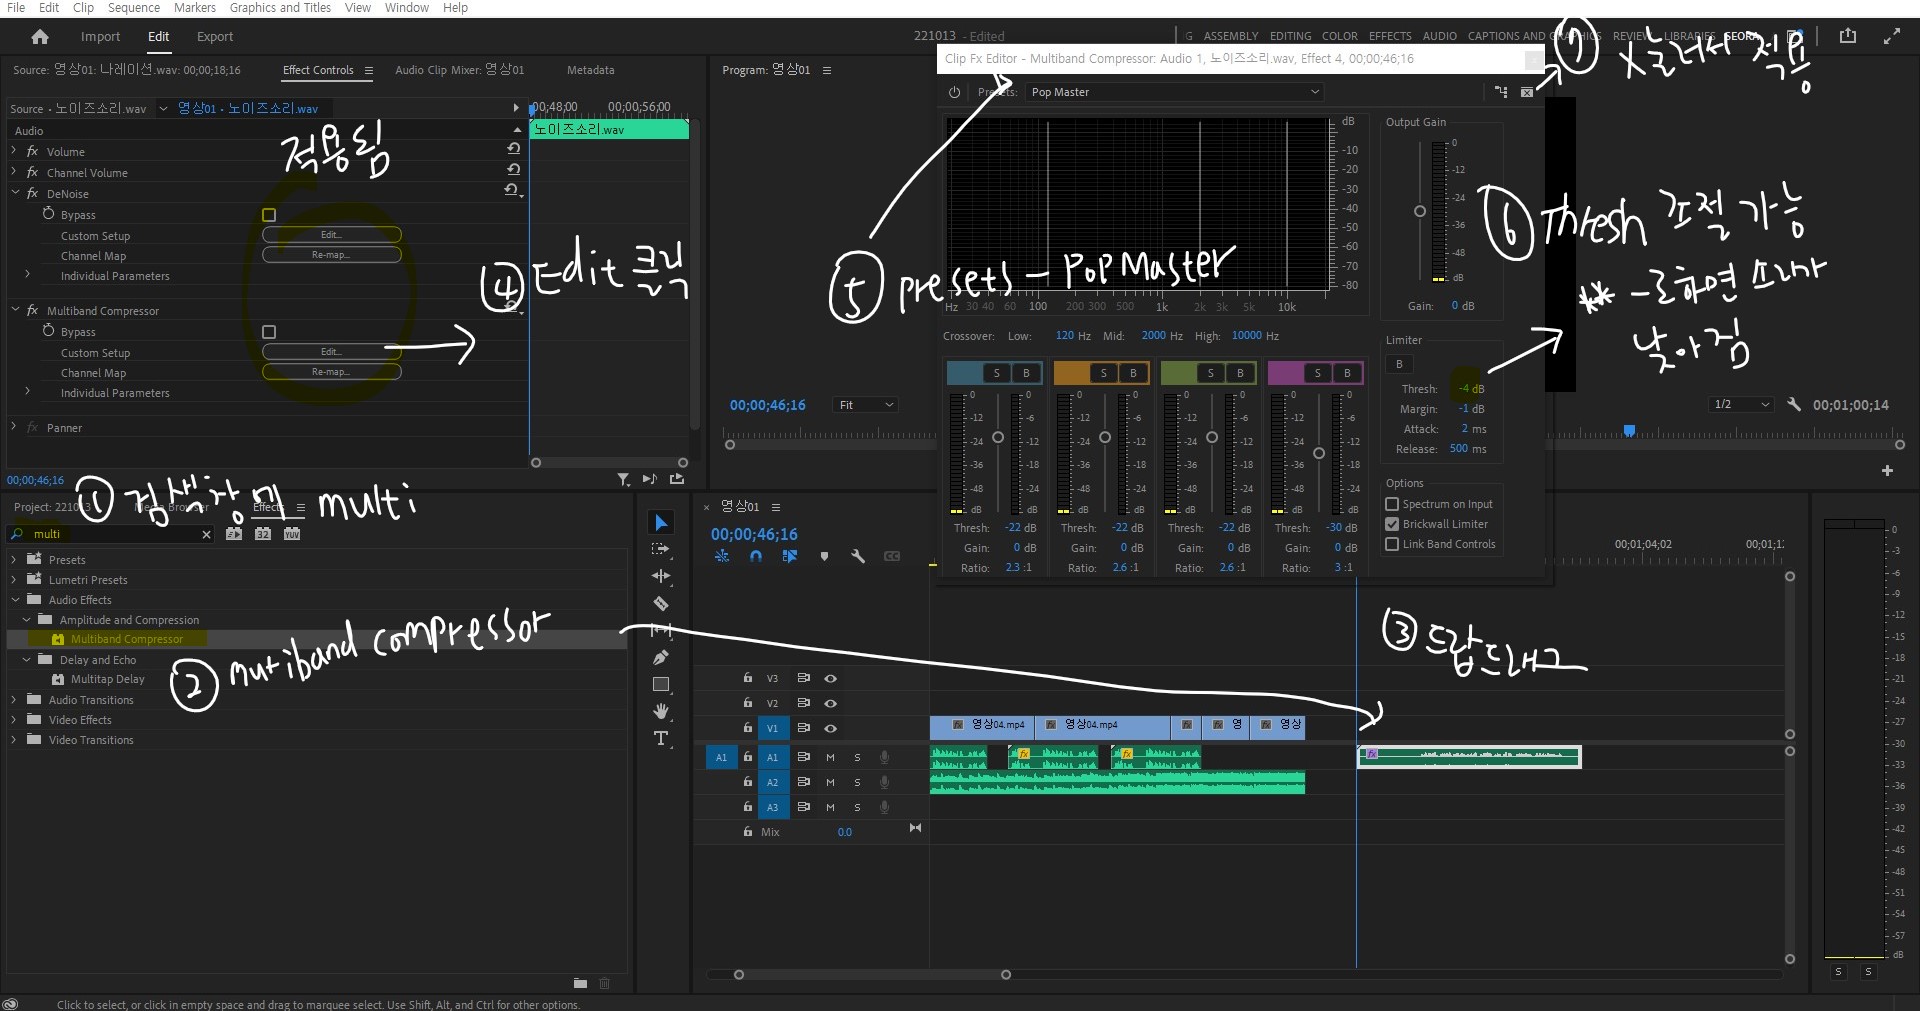Viewport: 1920px width, 1011px height.
Task: Toggle Snap in timeline magnet icon
Action: pyautogui.click(x=756, y=557)
